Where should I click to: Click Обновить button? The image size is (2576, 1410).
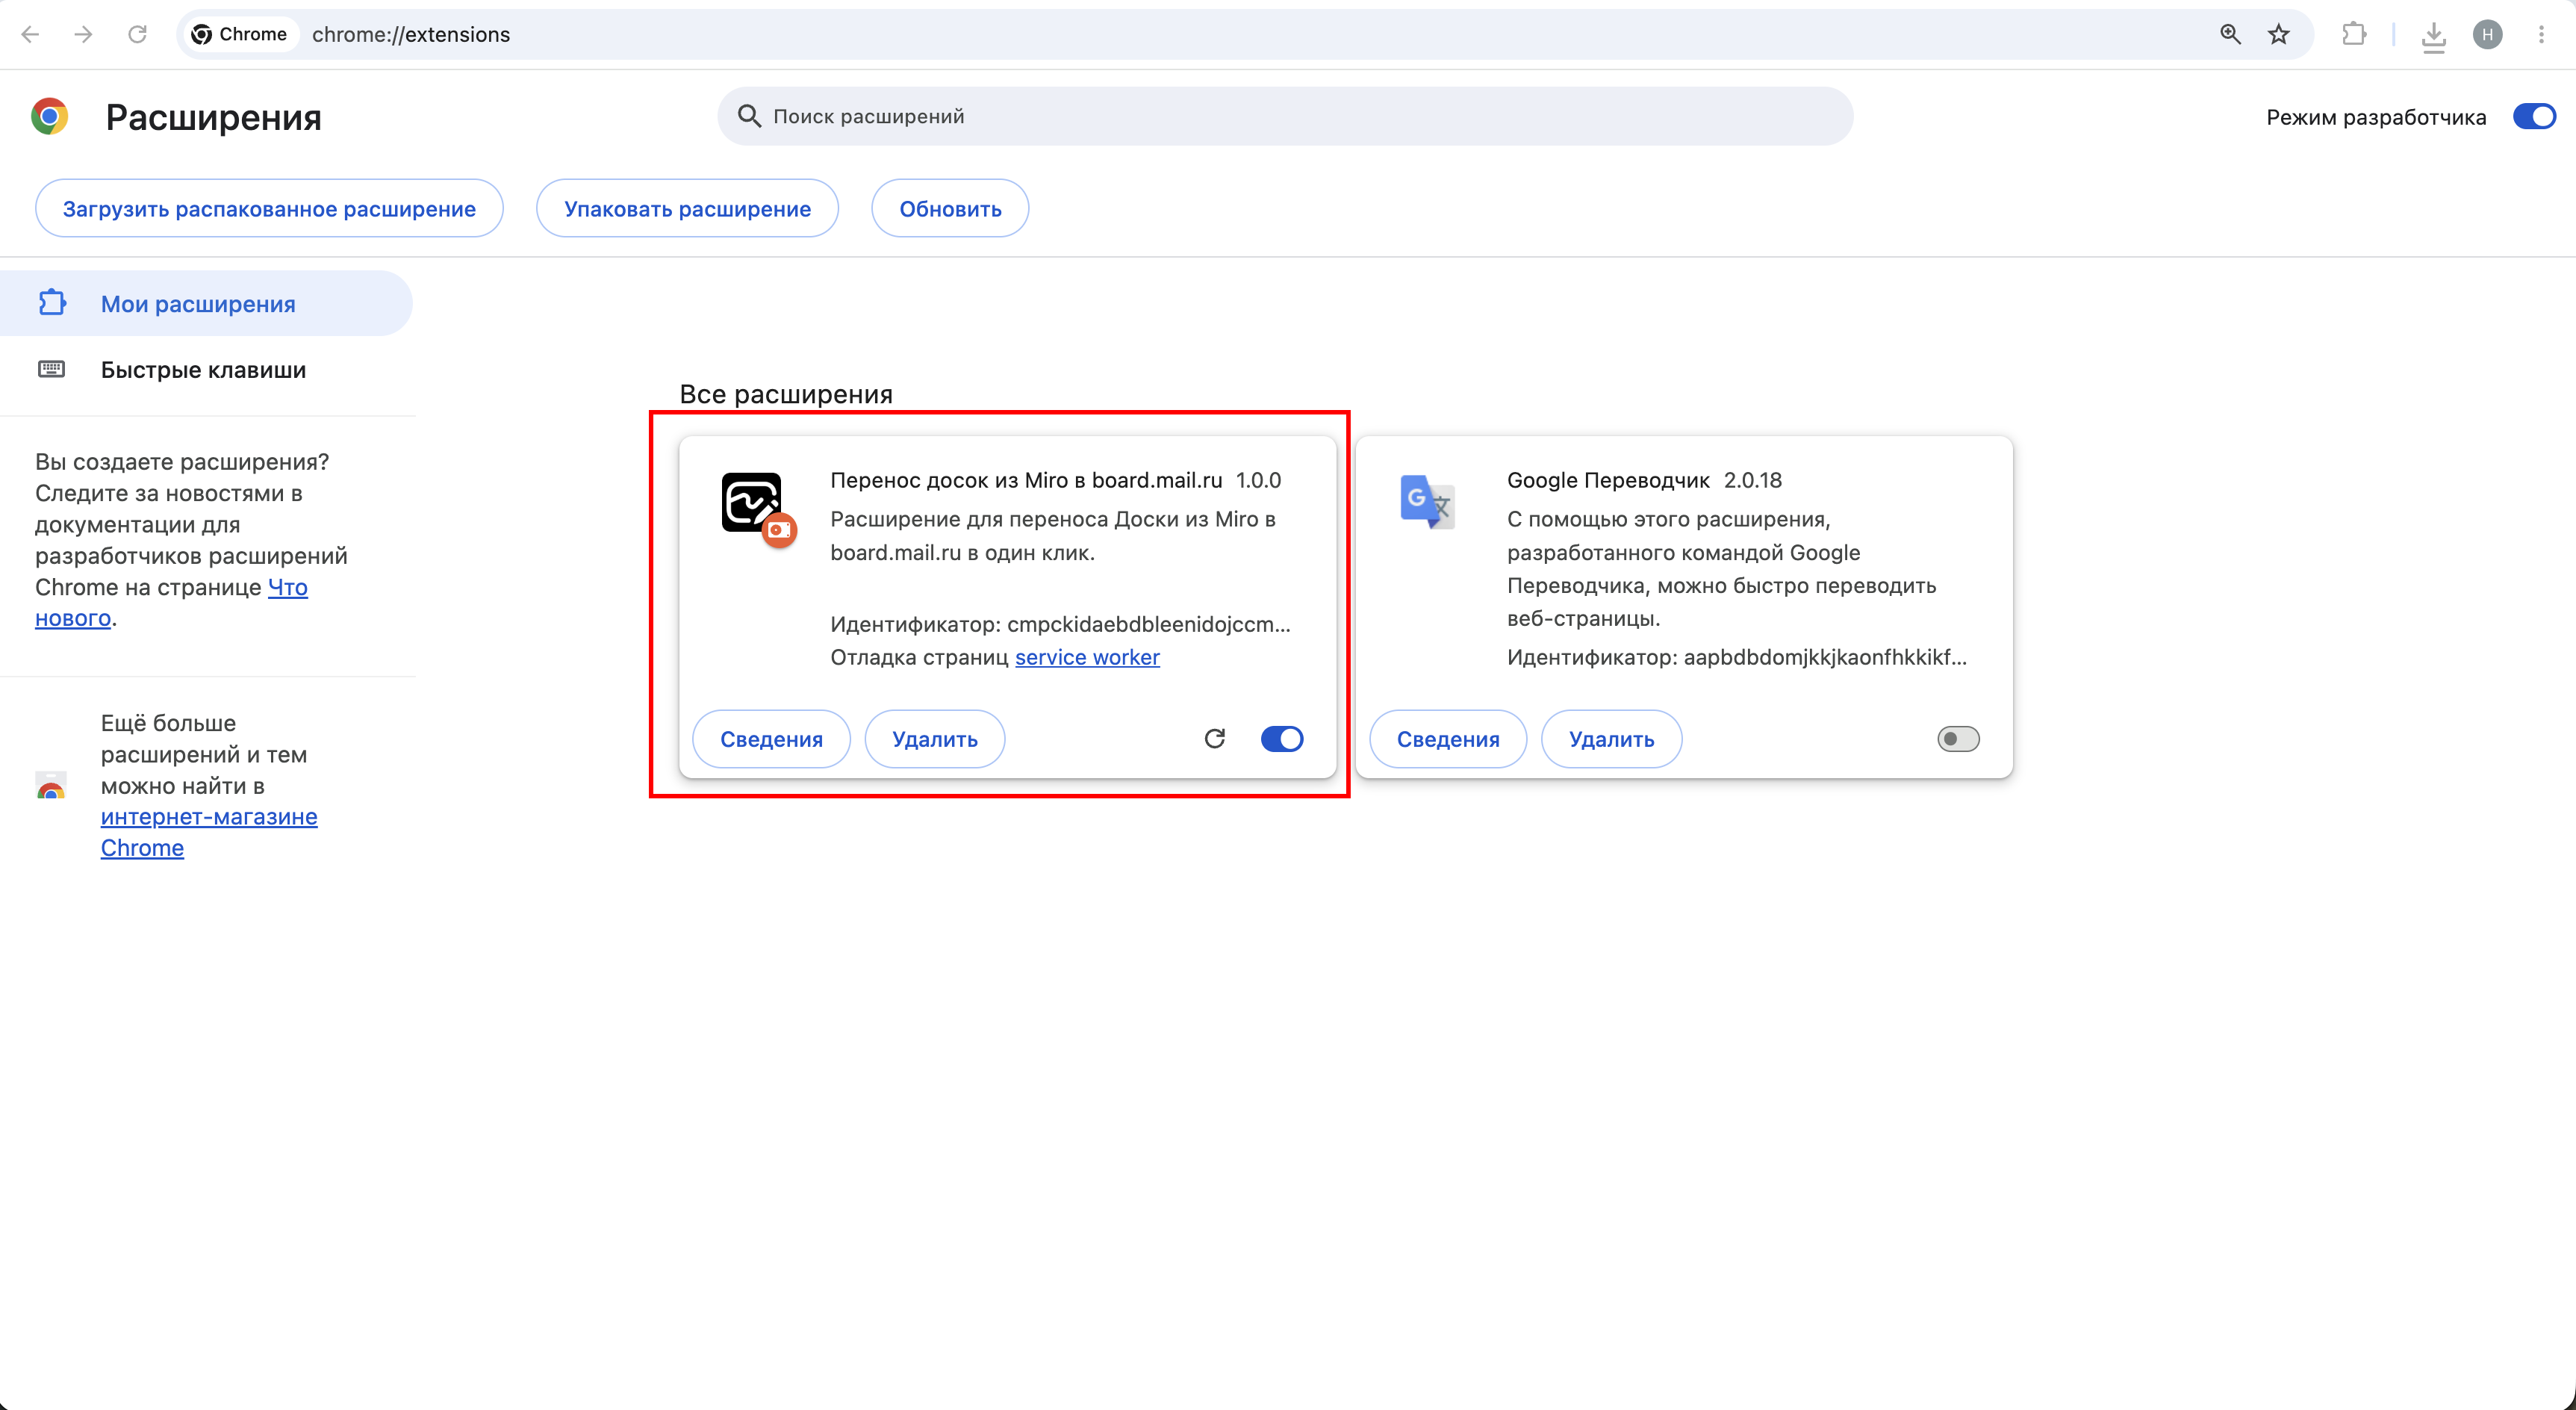[950, 208]
